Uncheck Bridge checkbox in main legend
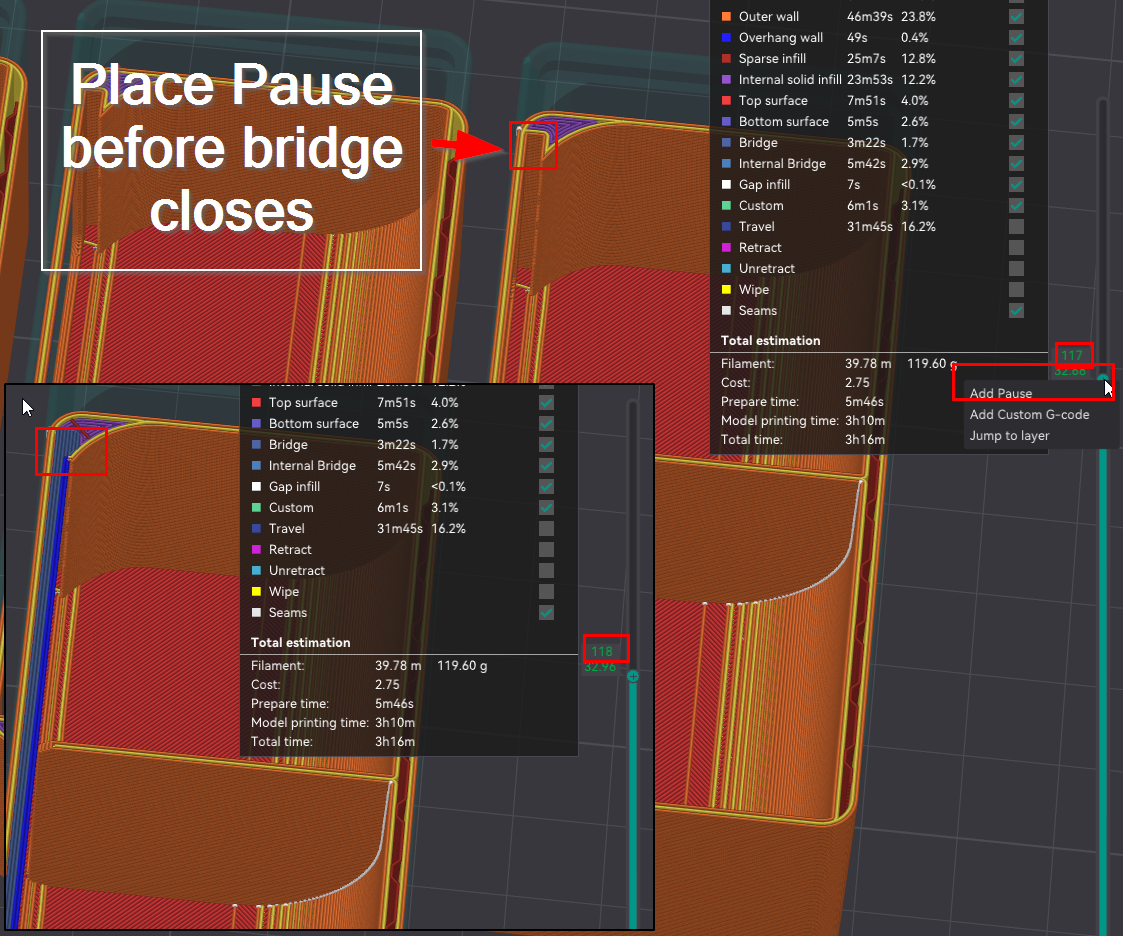The width and height of the screenshot is (1123, 936). (1016, 143)
